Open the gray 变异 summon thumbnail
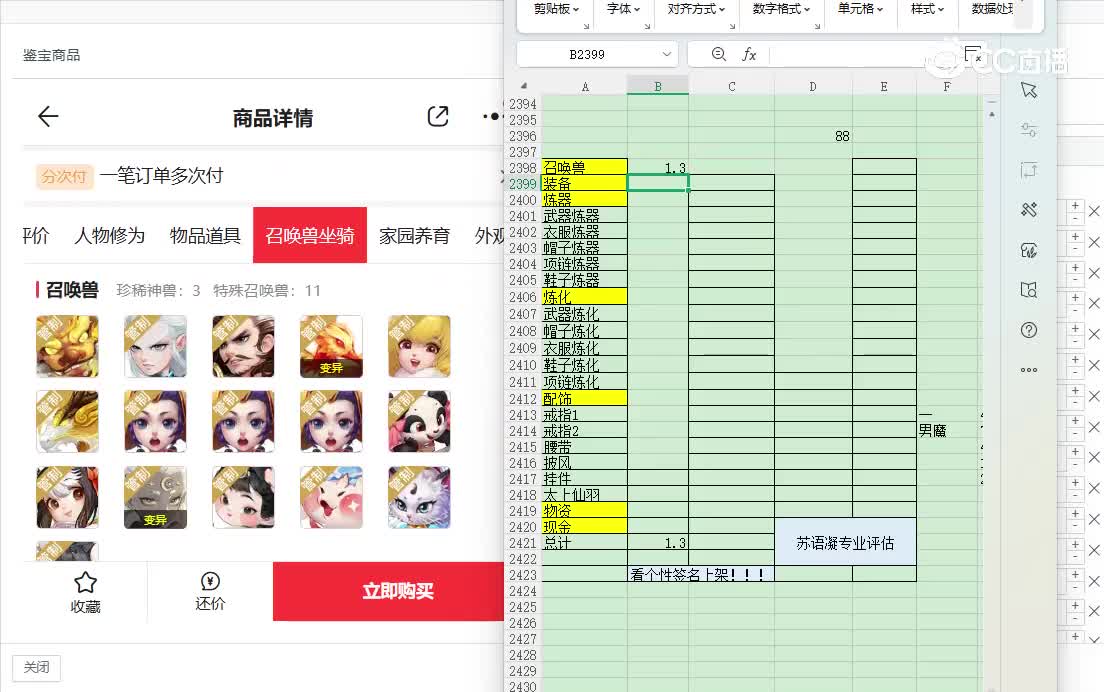The height and width of the screenshot is (692, 1104). [x=155, y=498]
